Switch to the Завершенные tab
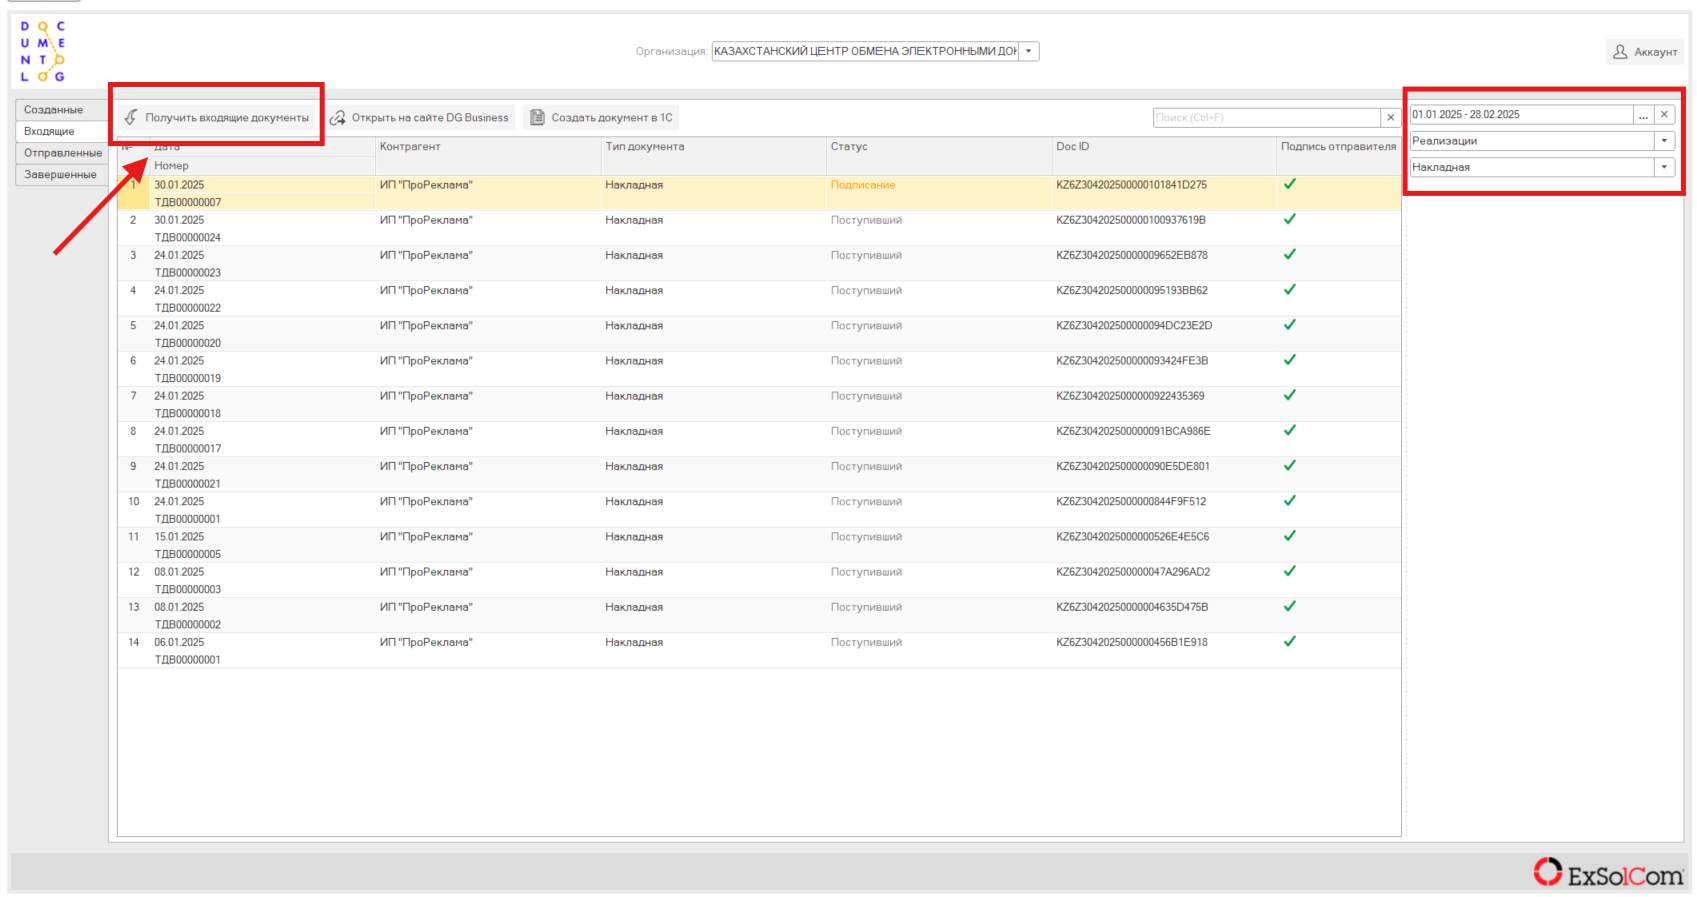Screen dimensions: 1697x897 pyautogui.click(x=61, y=175)
